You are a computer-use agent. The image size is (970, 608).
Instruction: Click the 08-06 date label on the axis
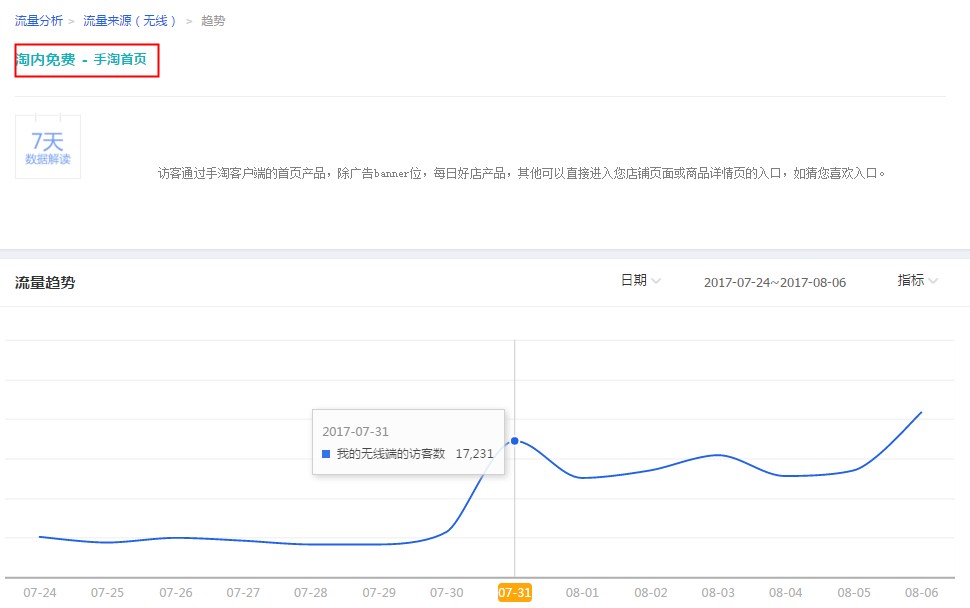(x=920, y=592)
